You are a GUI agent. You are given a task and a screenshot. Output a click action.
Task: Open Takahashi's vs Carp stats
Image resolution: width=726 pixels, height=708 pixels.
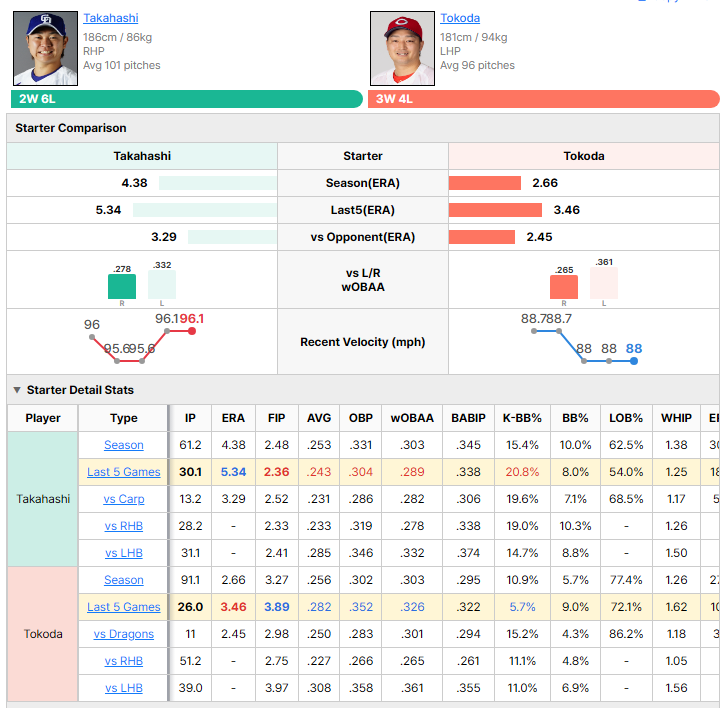124,499
